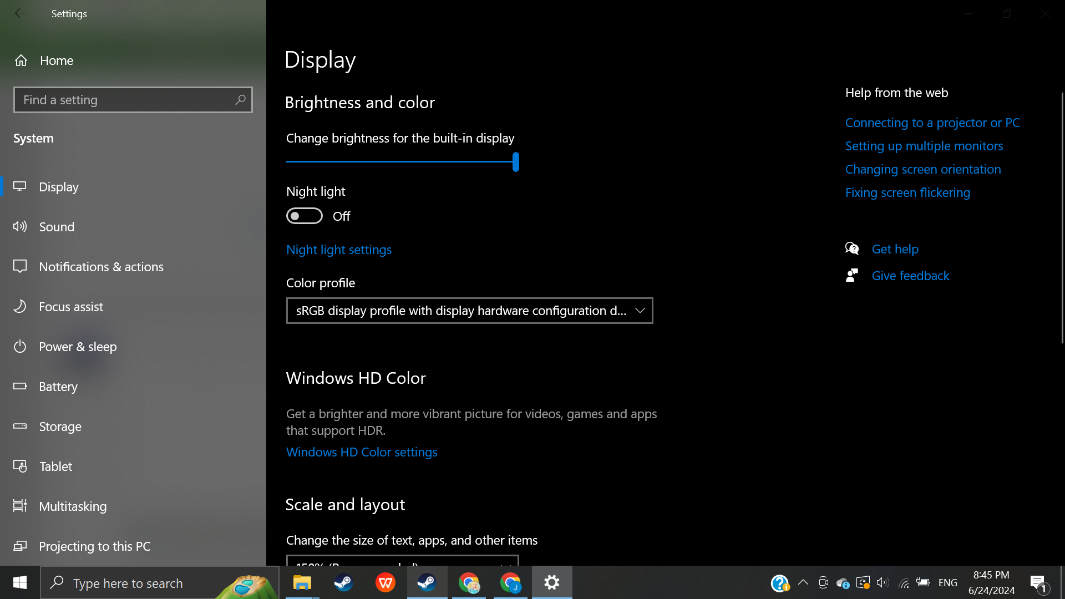Viewport: 1065px width, 599px height.
Task: Click the back arrow in Settings
Action: (x=18, y=14)
